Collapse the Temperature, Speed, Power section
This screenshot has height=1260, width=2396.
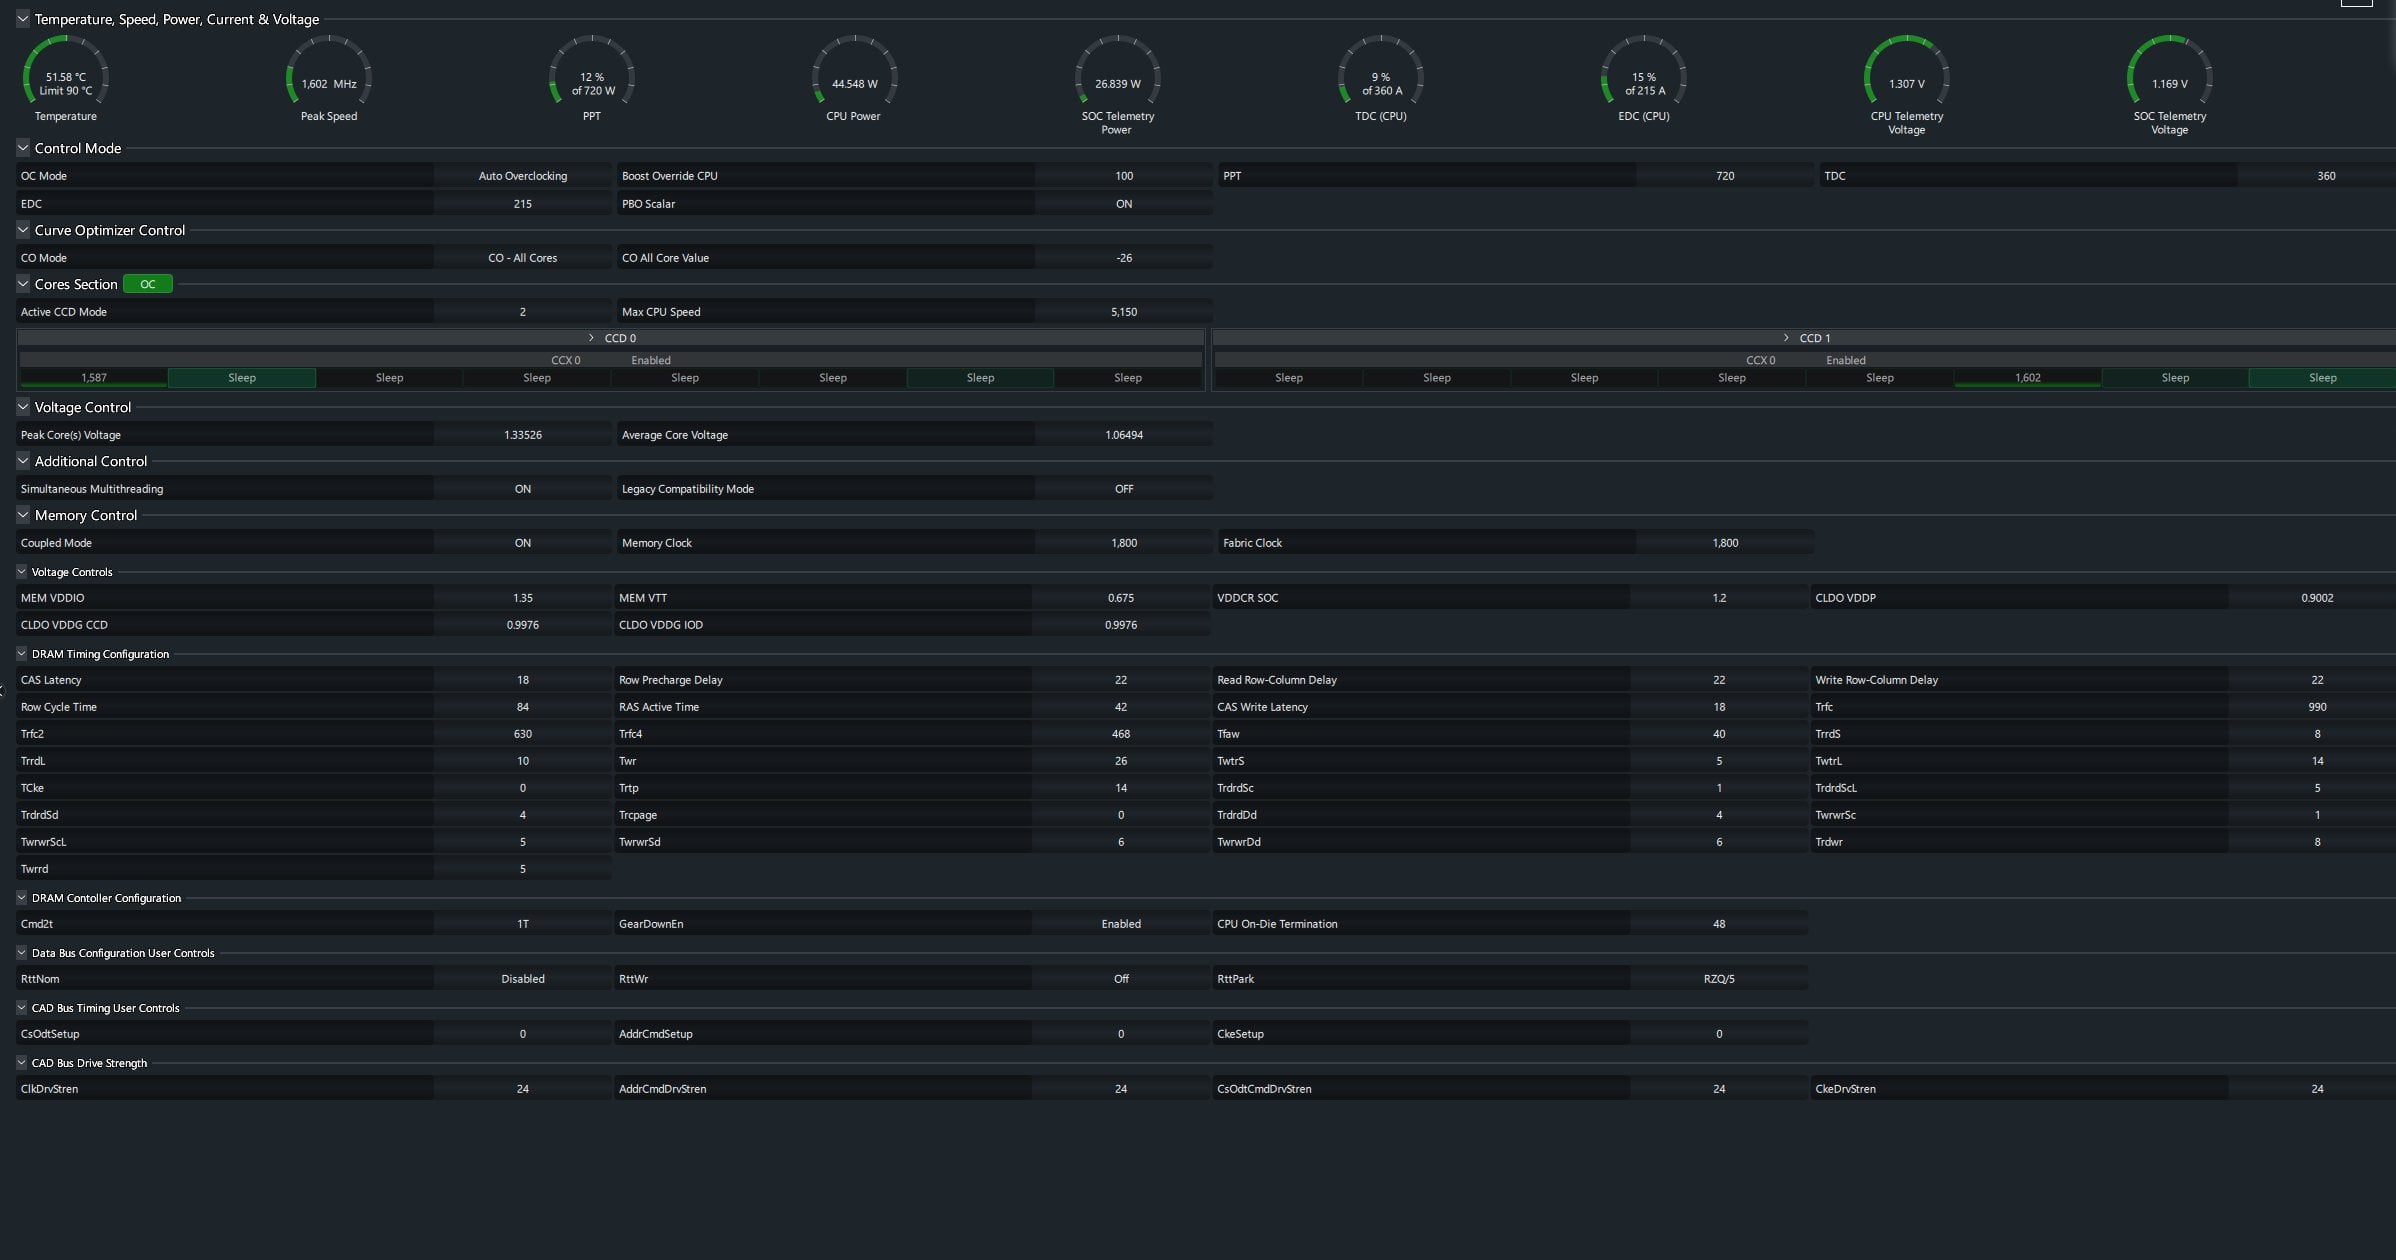click(x=23, y=19)
